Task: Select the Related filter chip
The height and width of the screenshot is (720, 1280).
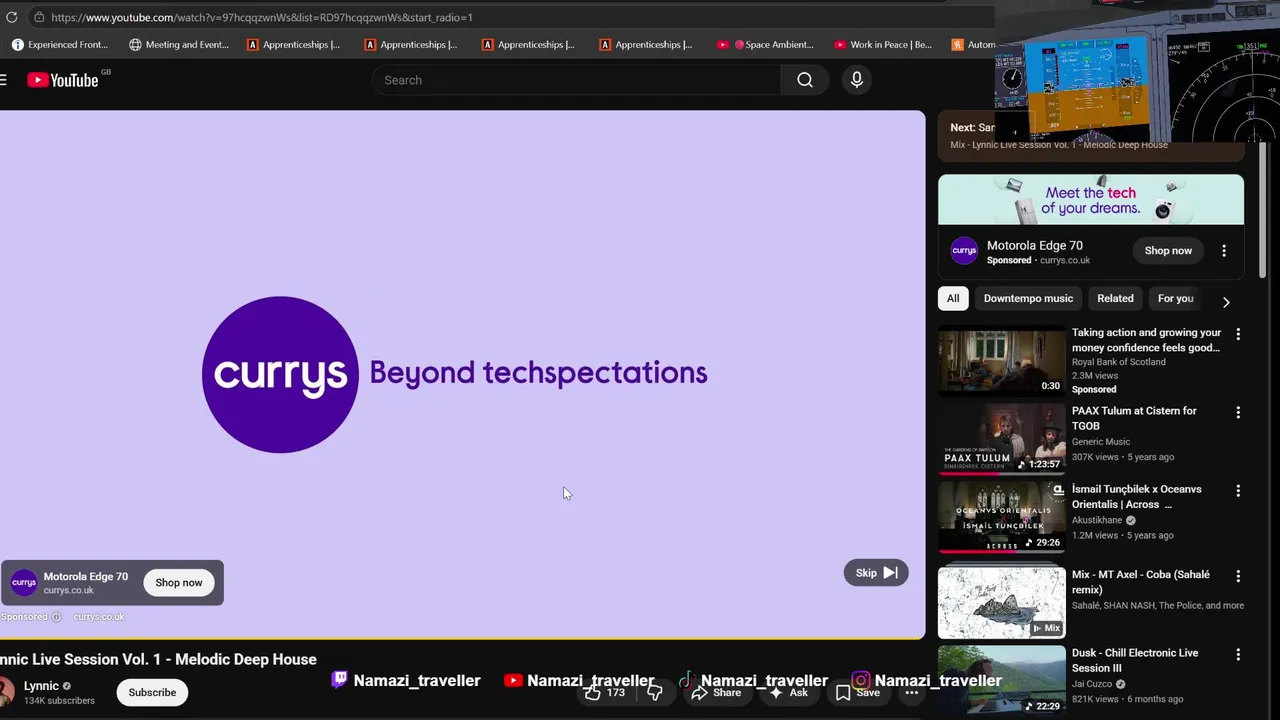Action: tap(1115, 298)
